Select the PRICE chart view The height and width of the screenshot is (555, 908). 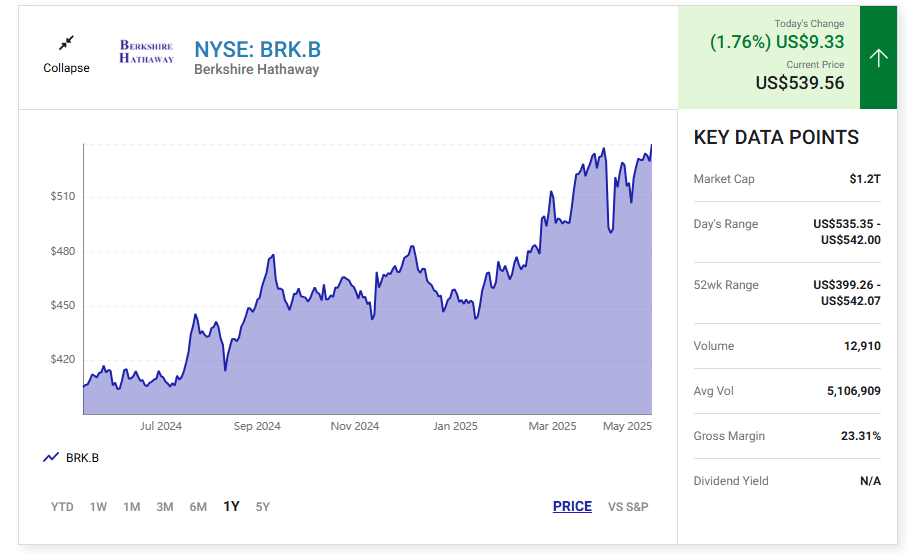572,506
